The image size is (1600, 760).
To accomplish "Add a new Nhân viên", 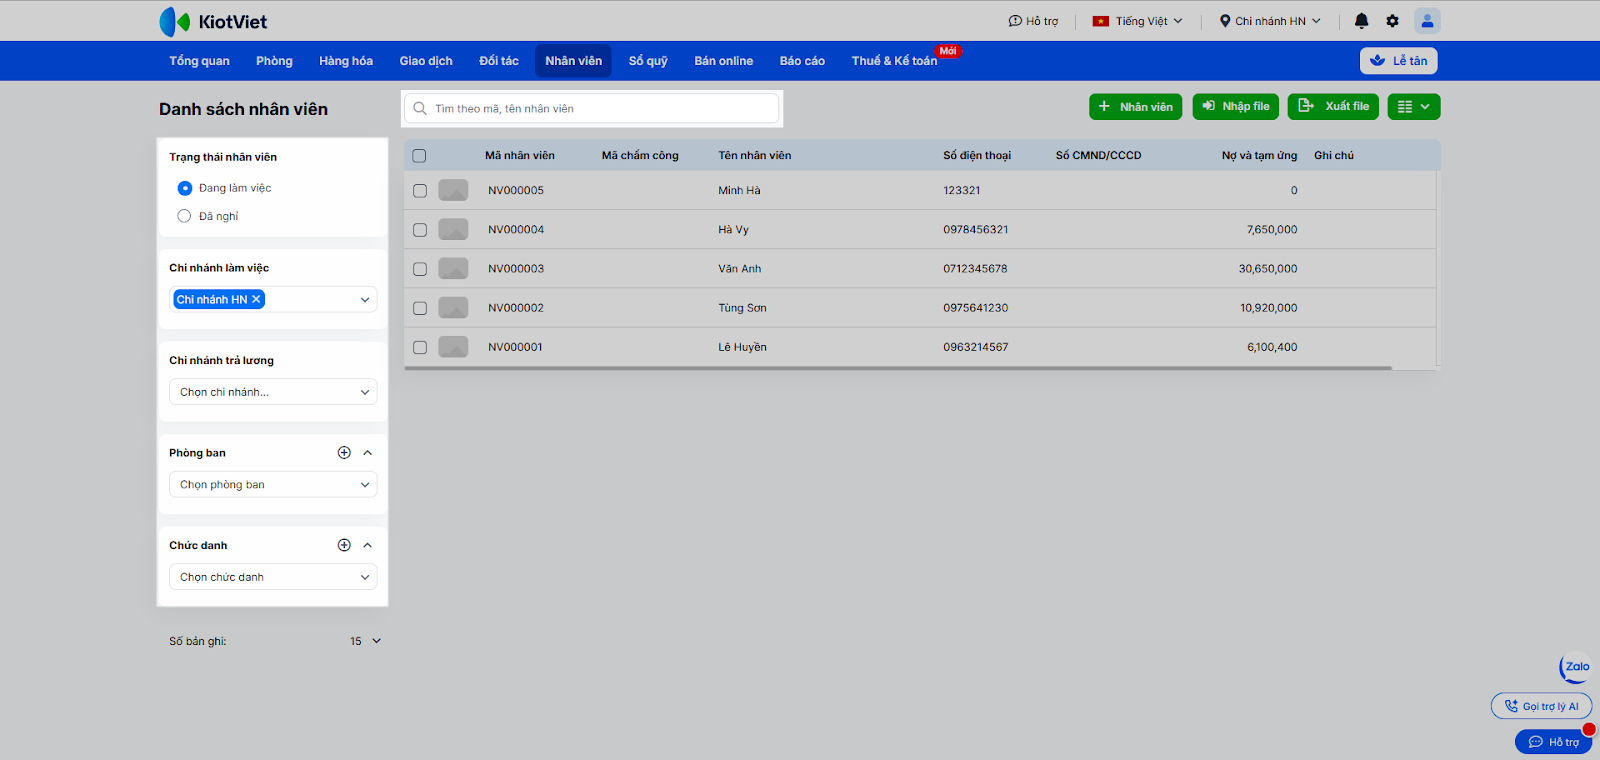I will coord(1136,107).
